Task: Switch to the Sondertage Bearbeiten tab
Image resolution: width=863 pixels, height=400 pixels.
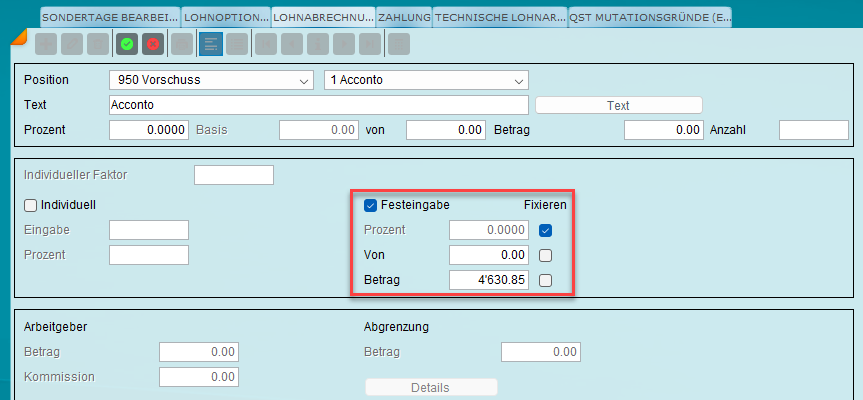Action: (x=110, y=17)
